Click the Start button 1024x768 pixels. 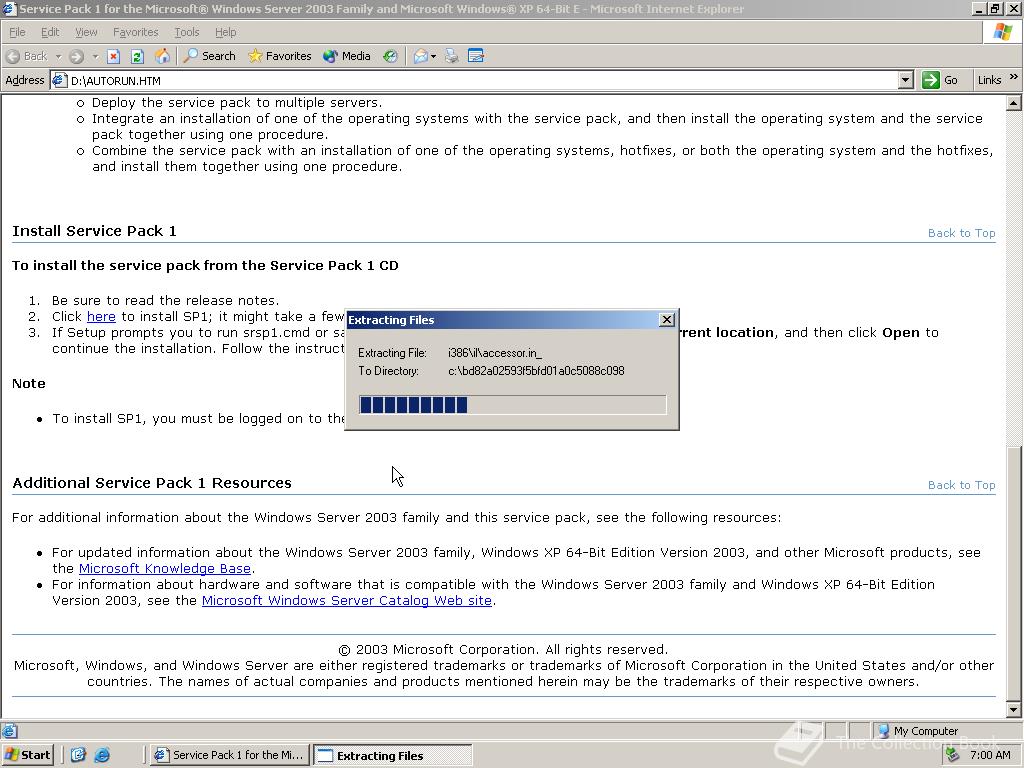click(27, 755)
